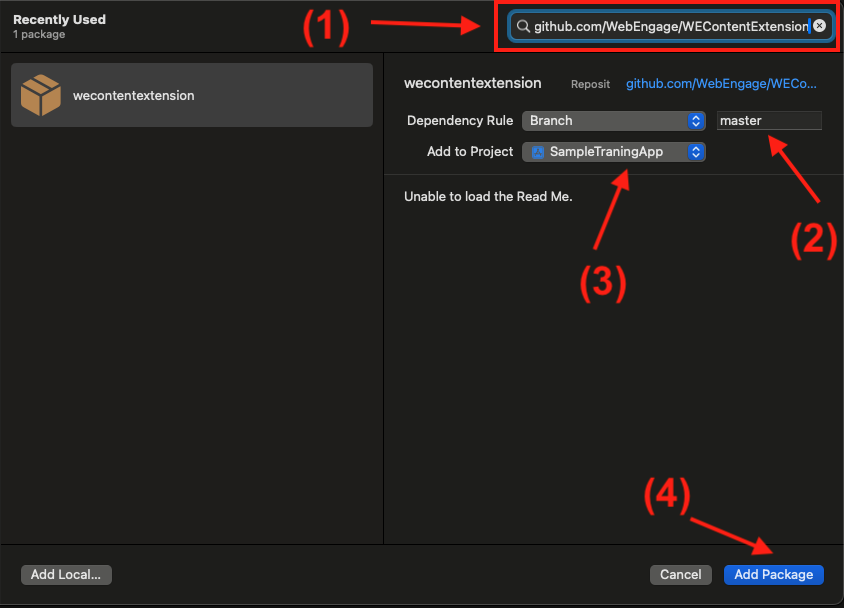The height and width of the screenshot is (608, 844).
Task: Edit the master branch name field
Action: pyautogui.click(x=769, y=121)
